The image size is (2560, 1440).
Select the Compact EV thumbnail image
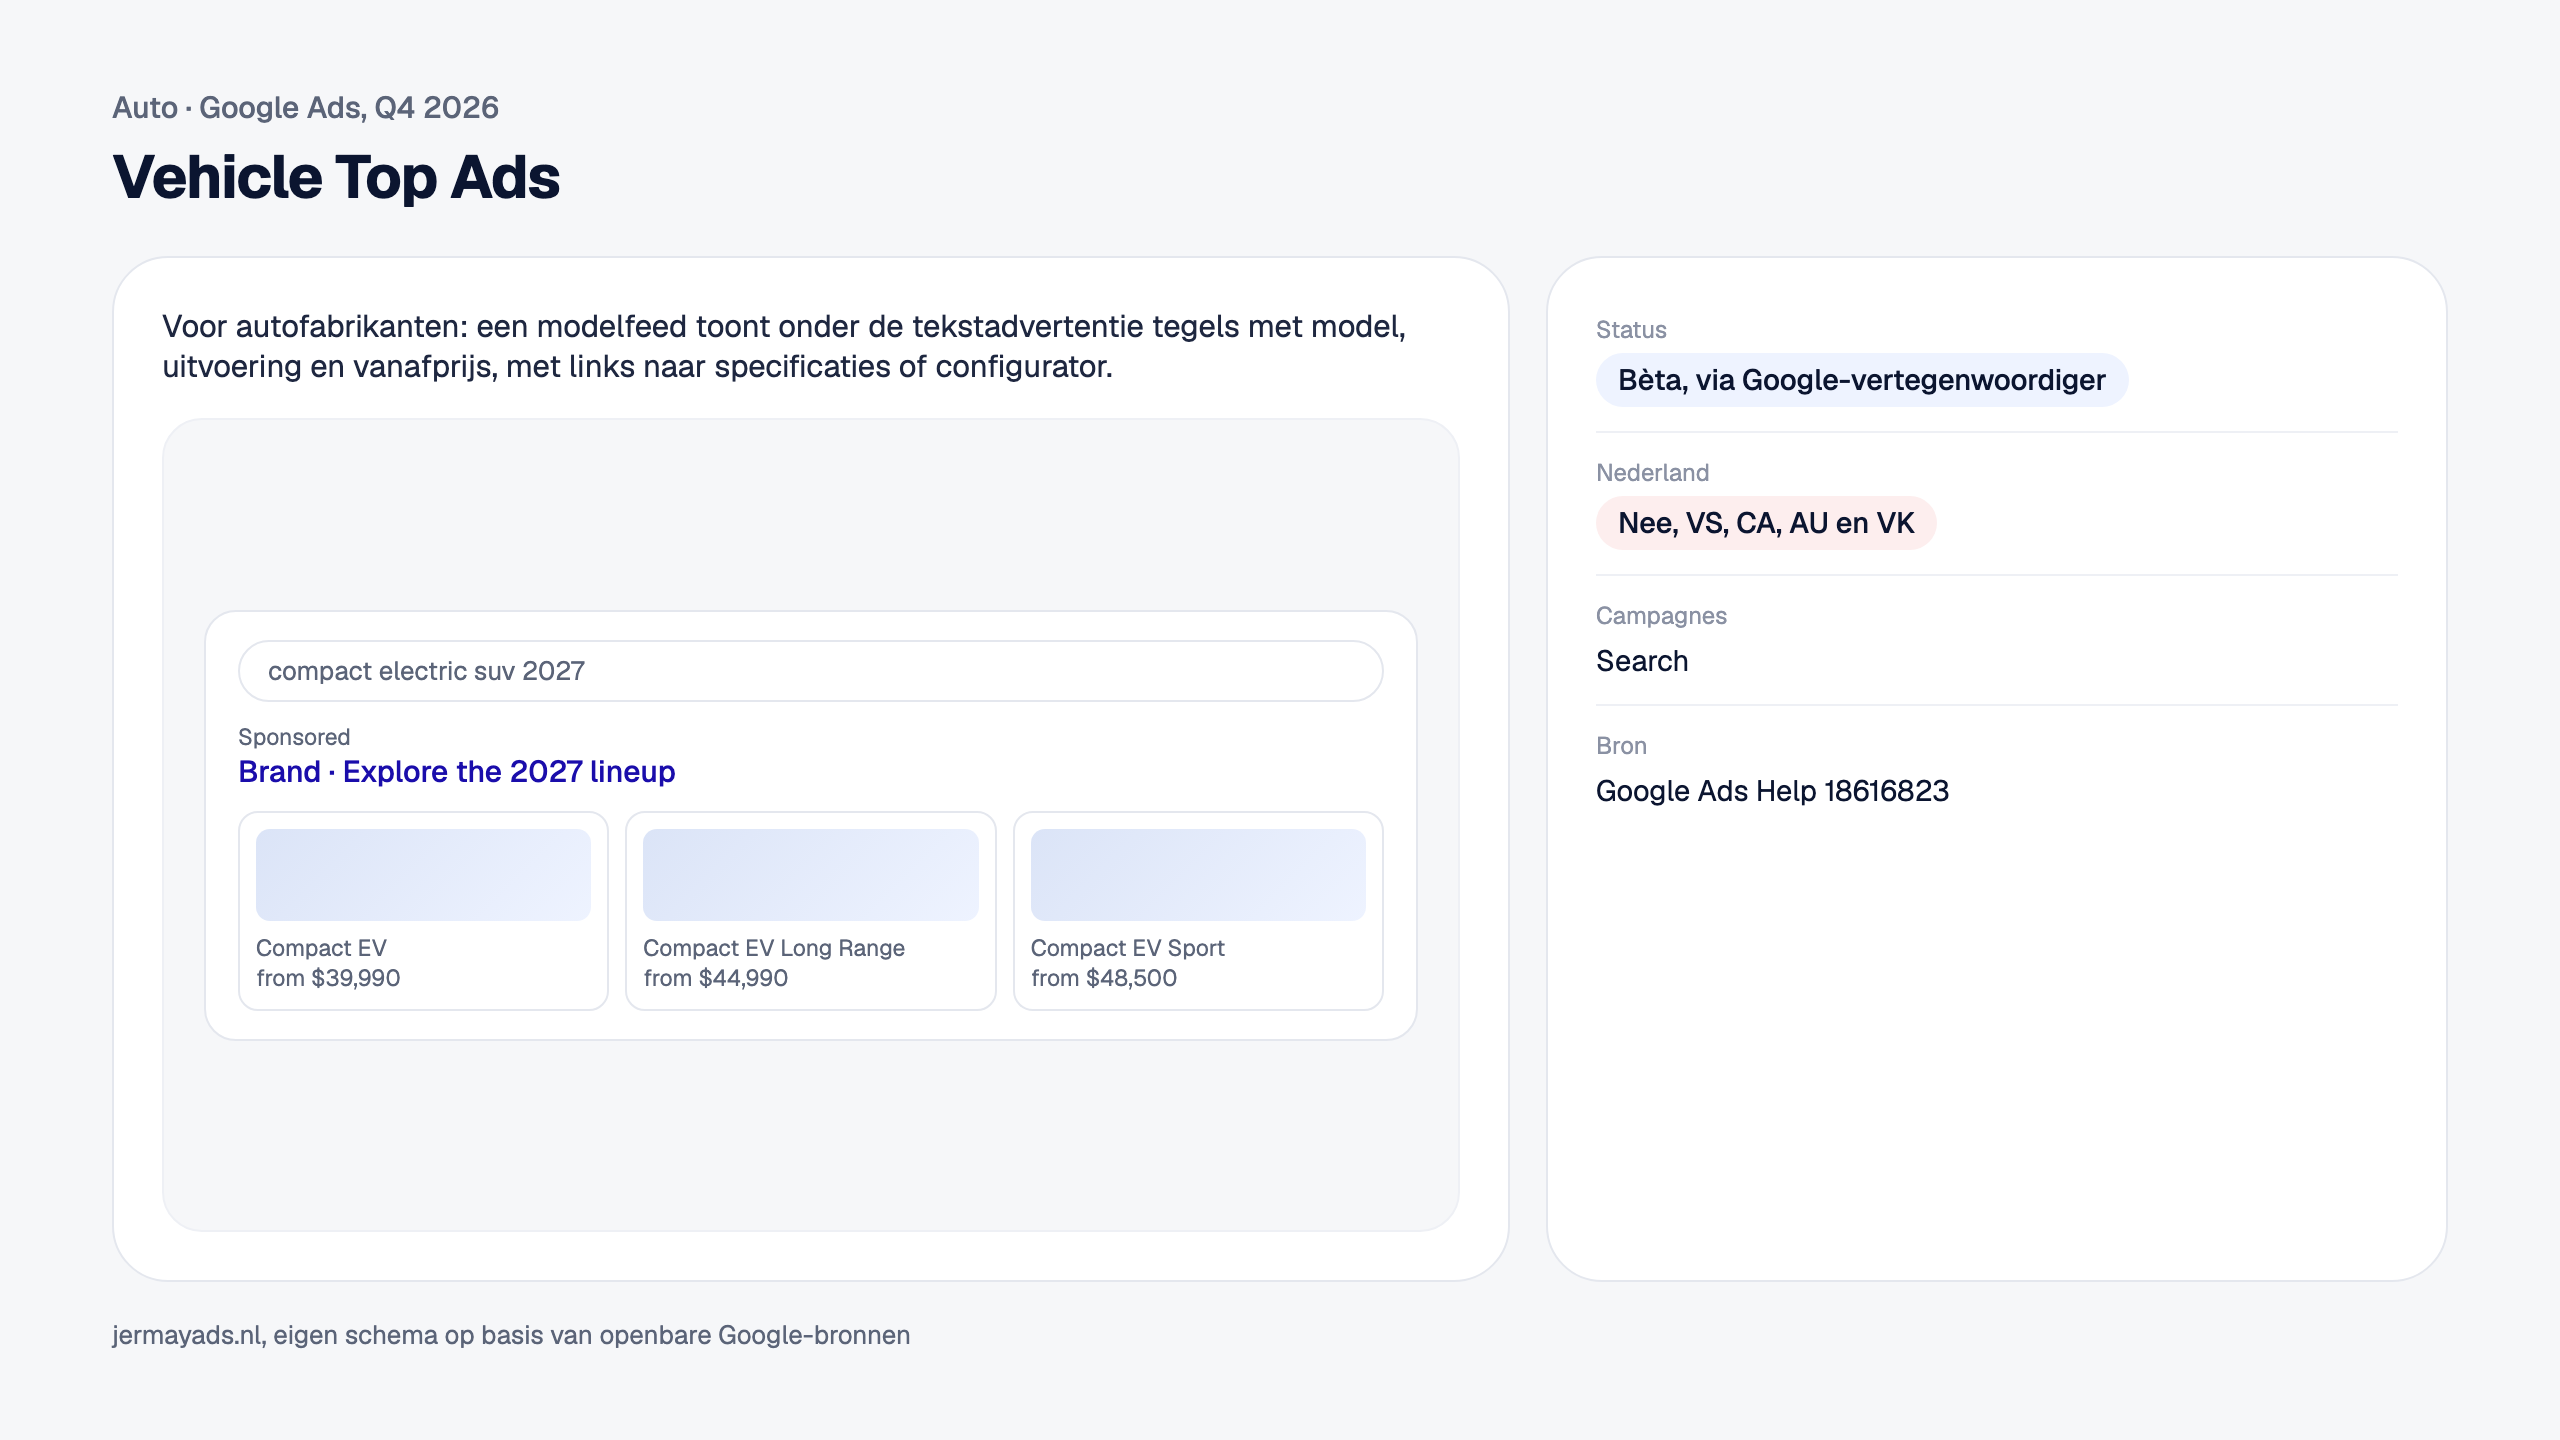point(423,875)
